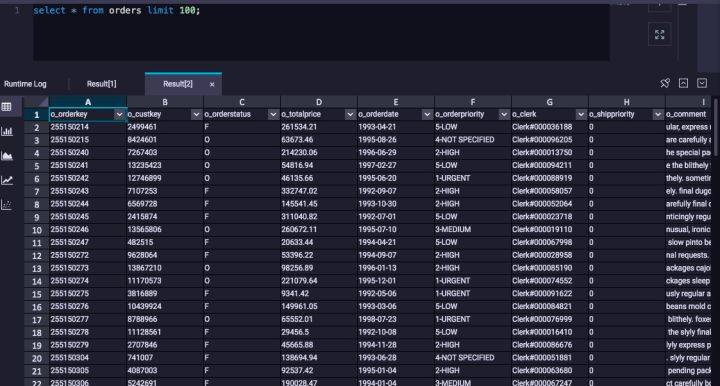Select row 10 header
Screen dimensions: 720x386
37,229
